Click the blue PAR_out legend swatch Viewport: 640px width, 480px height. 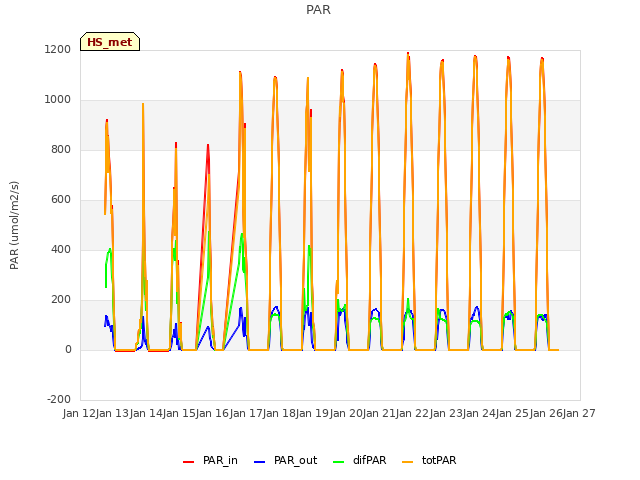[x=260, y=462]
